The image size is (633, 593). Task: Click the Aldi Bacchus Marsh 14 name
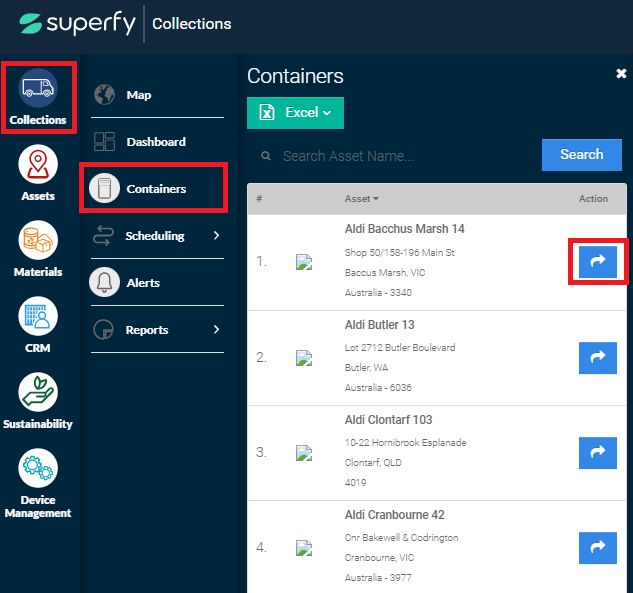405,229
